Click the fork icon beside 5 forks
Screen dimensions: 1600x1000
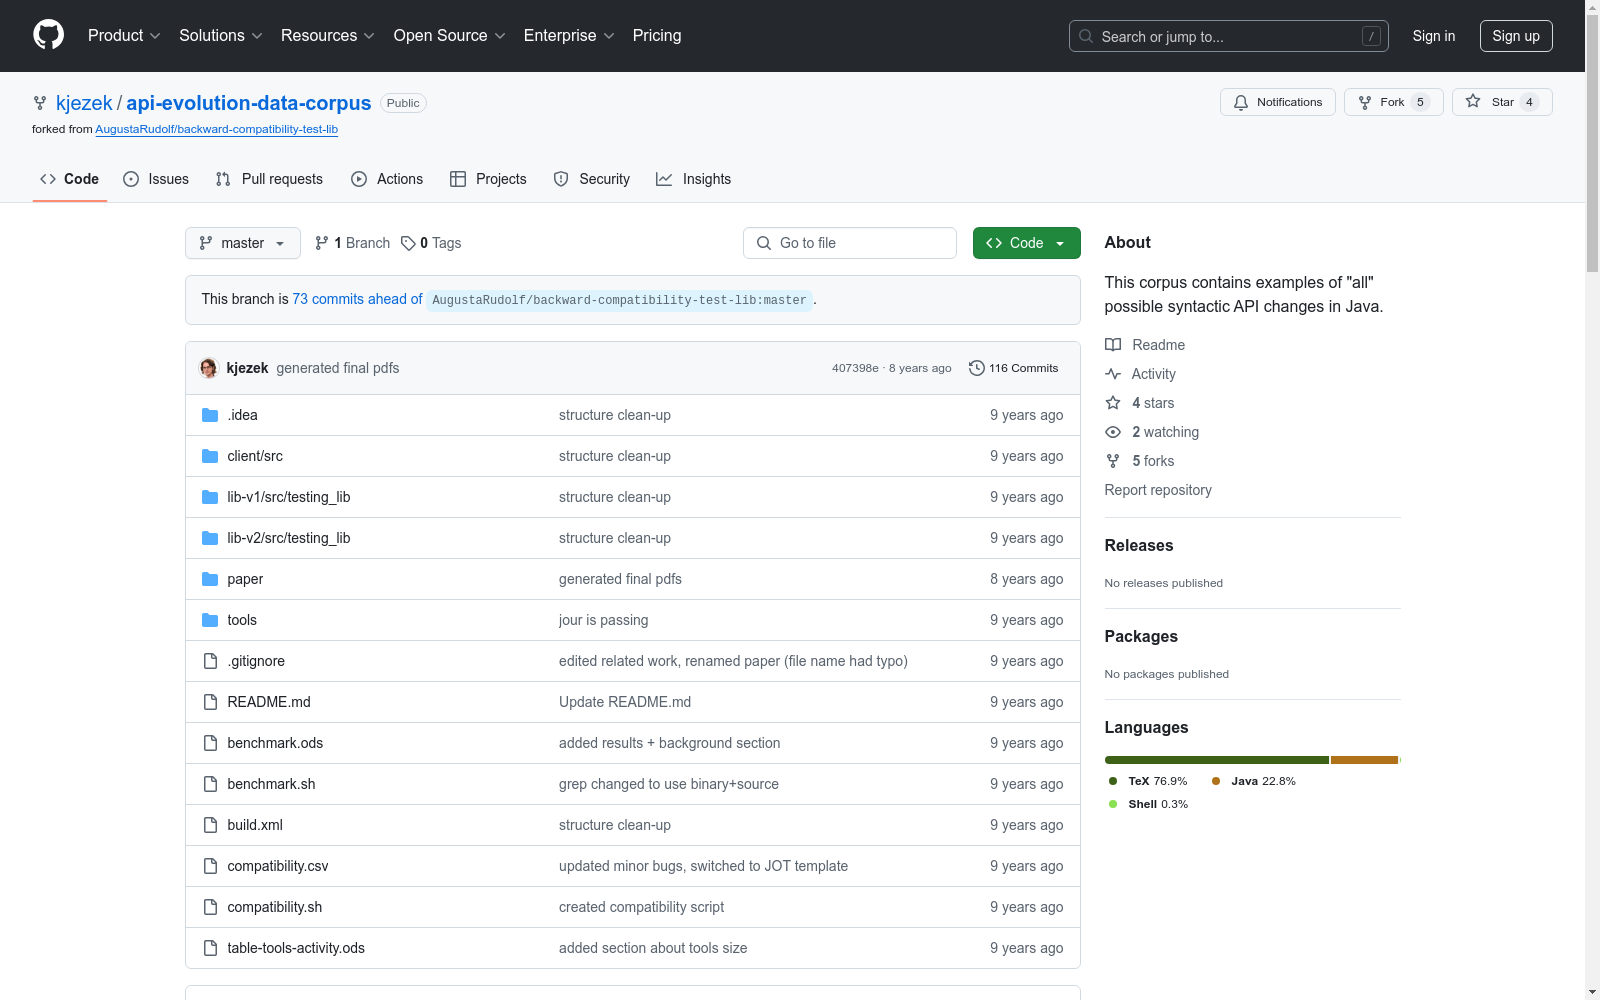coord(1113,461)
